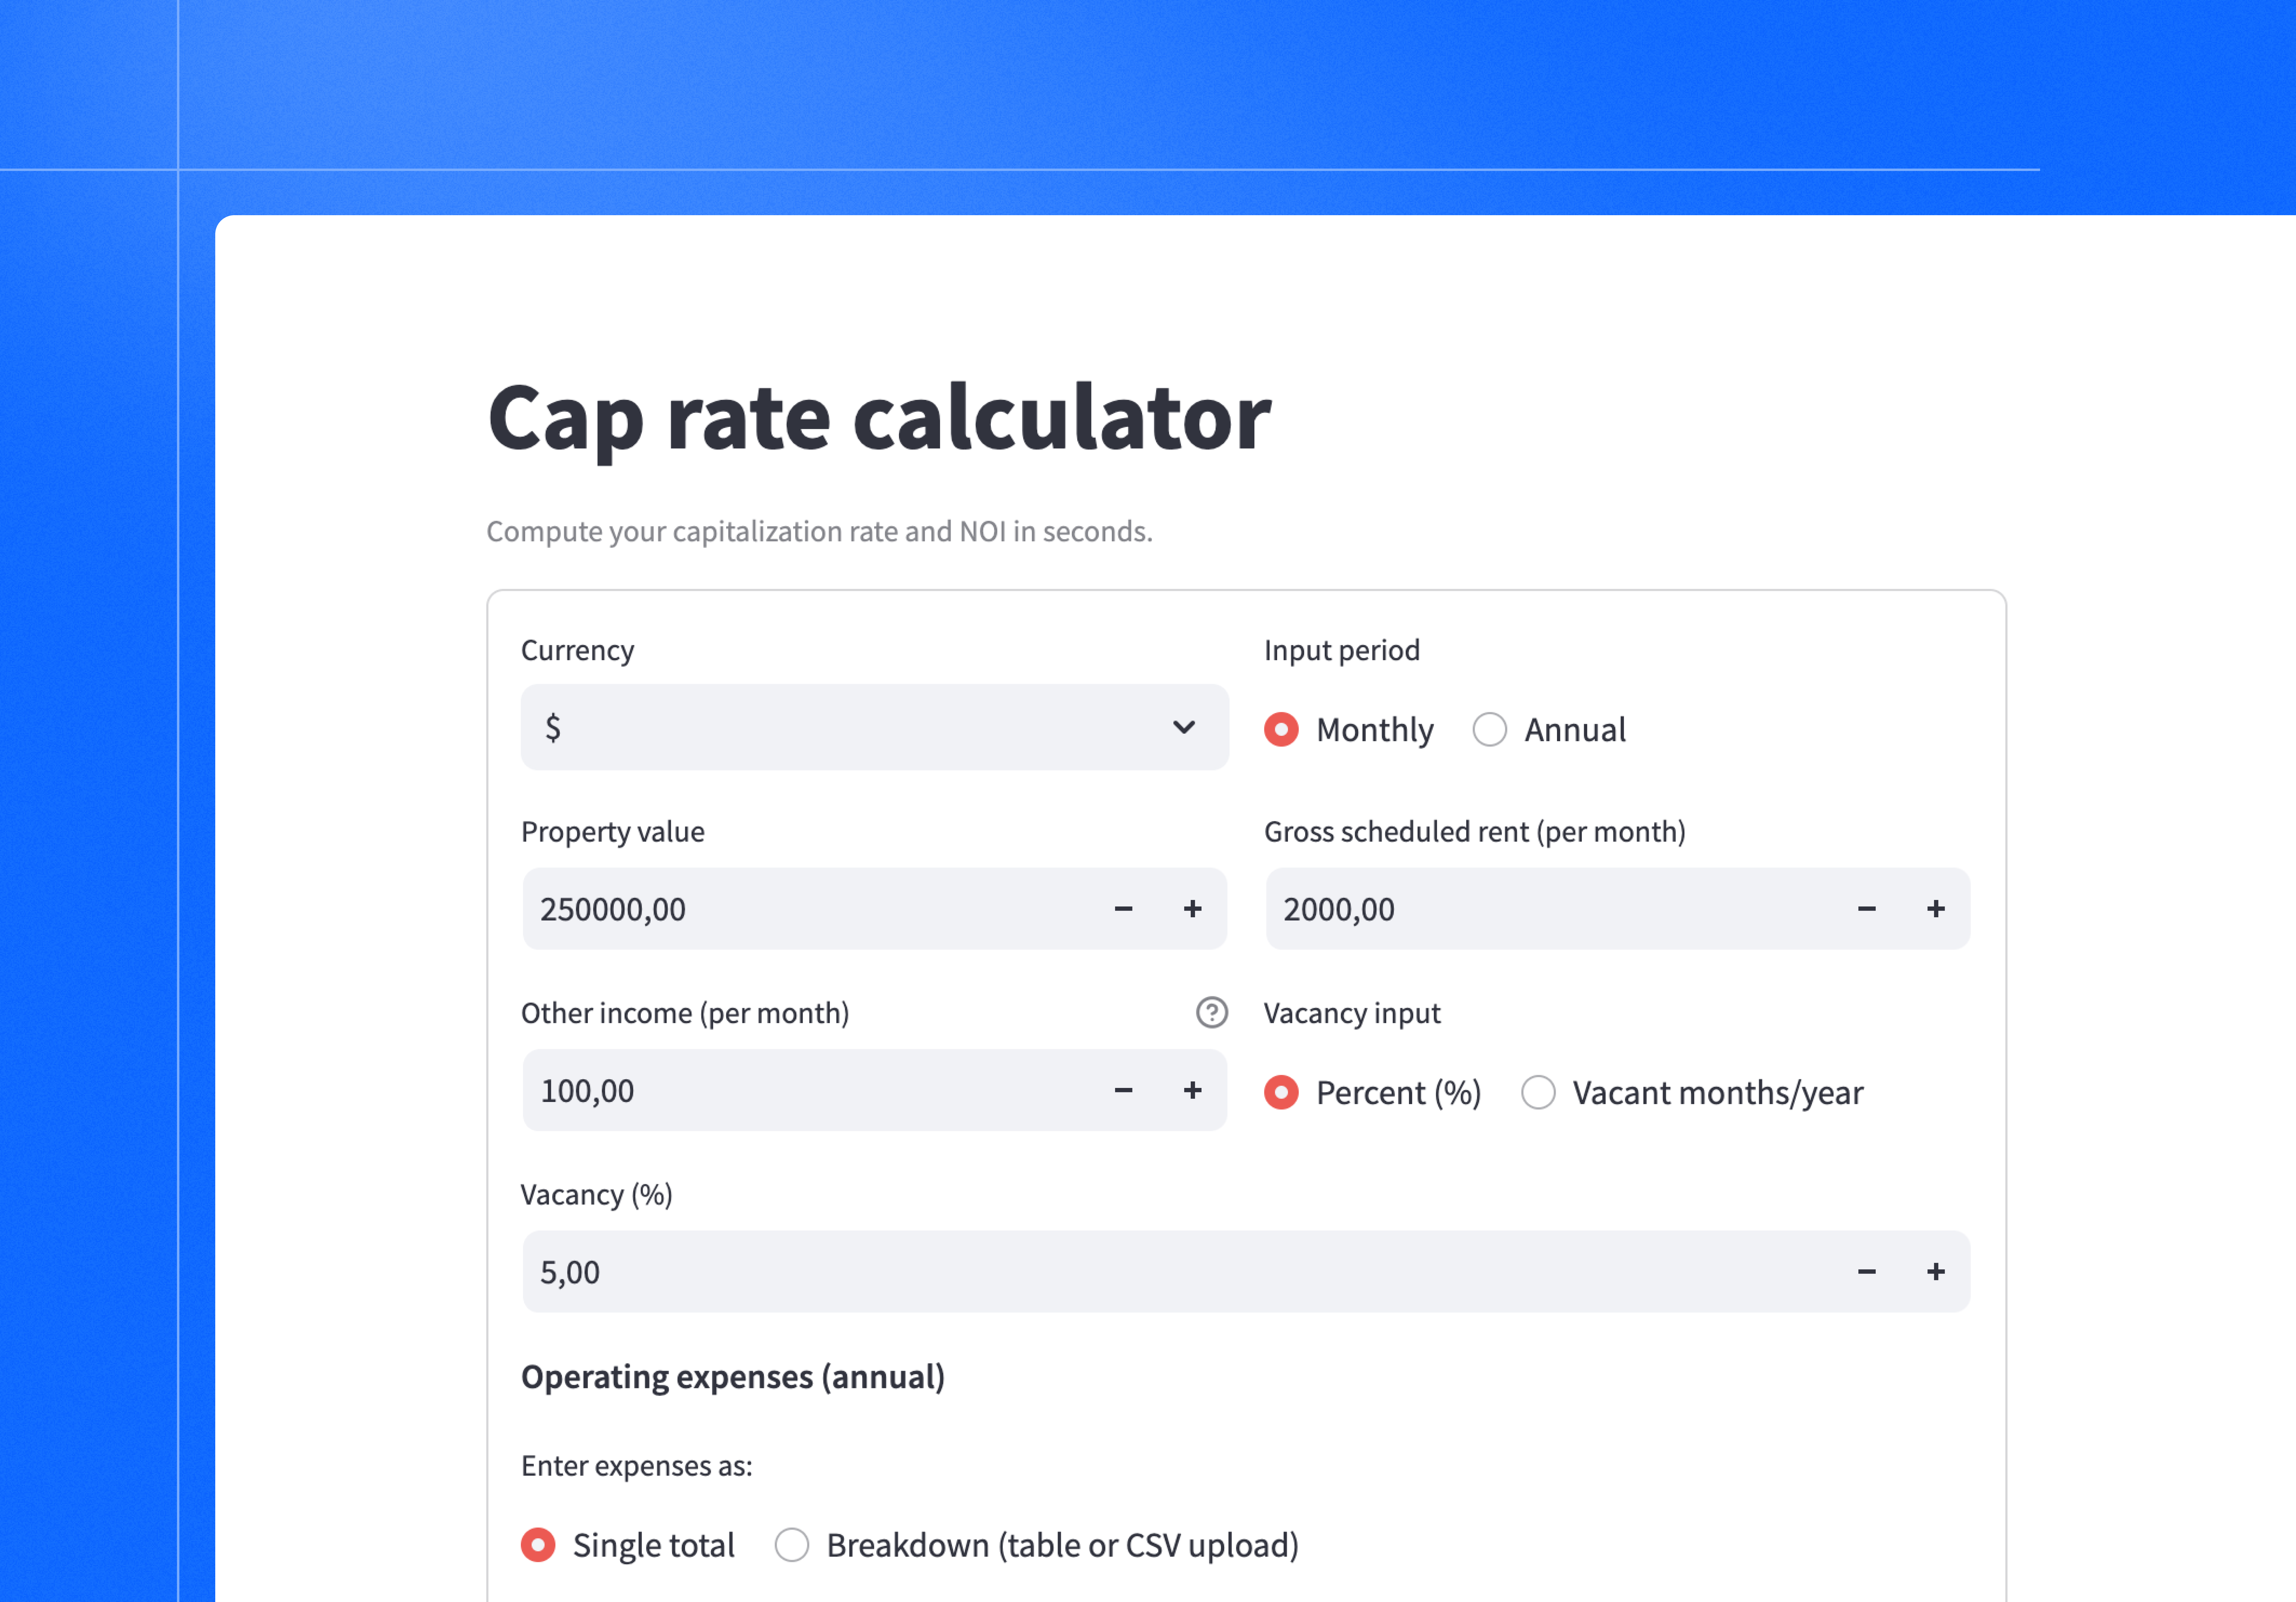Decrease Vacancy percent with minus icon
The height and width of the screenshot is (1602, 2296).
pos(1866,1272)
